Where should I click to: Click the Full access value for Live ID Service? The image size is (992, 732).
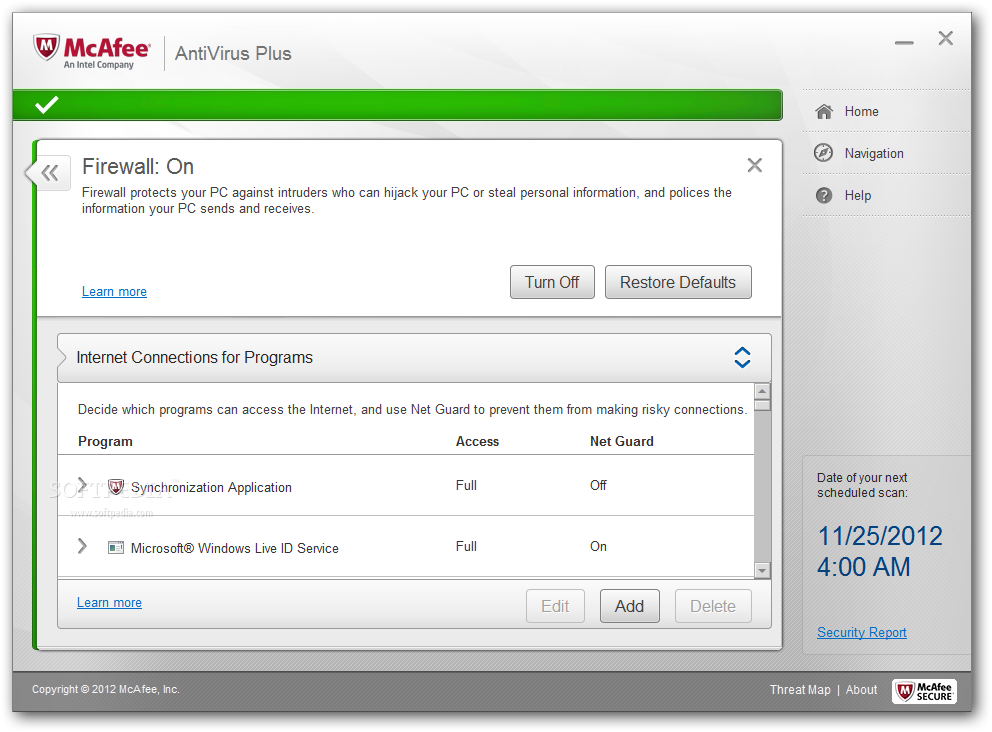coord(466,546)
